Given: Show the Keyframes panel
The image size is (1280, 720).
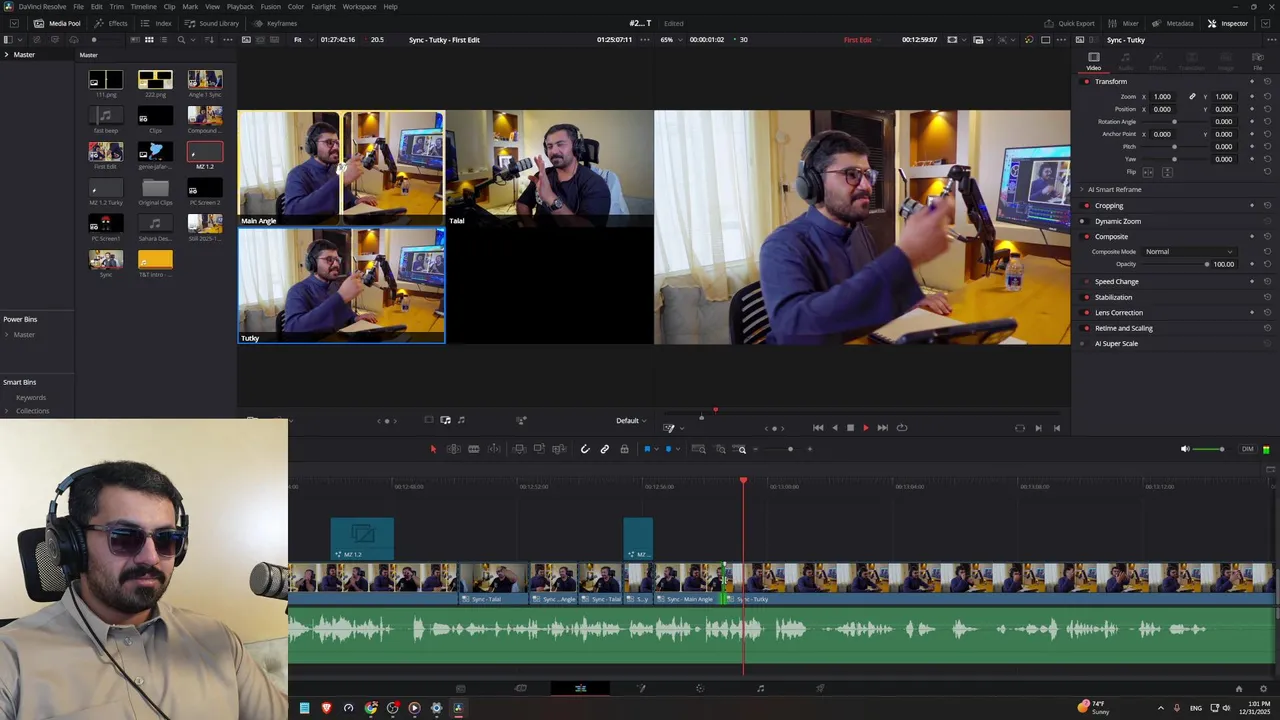Looking at the screenshot, I should [274, 23].
